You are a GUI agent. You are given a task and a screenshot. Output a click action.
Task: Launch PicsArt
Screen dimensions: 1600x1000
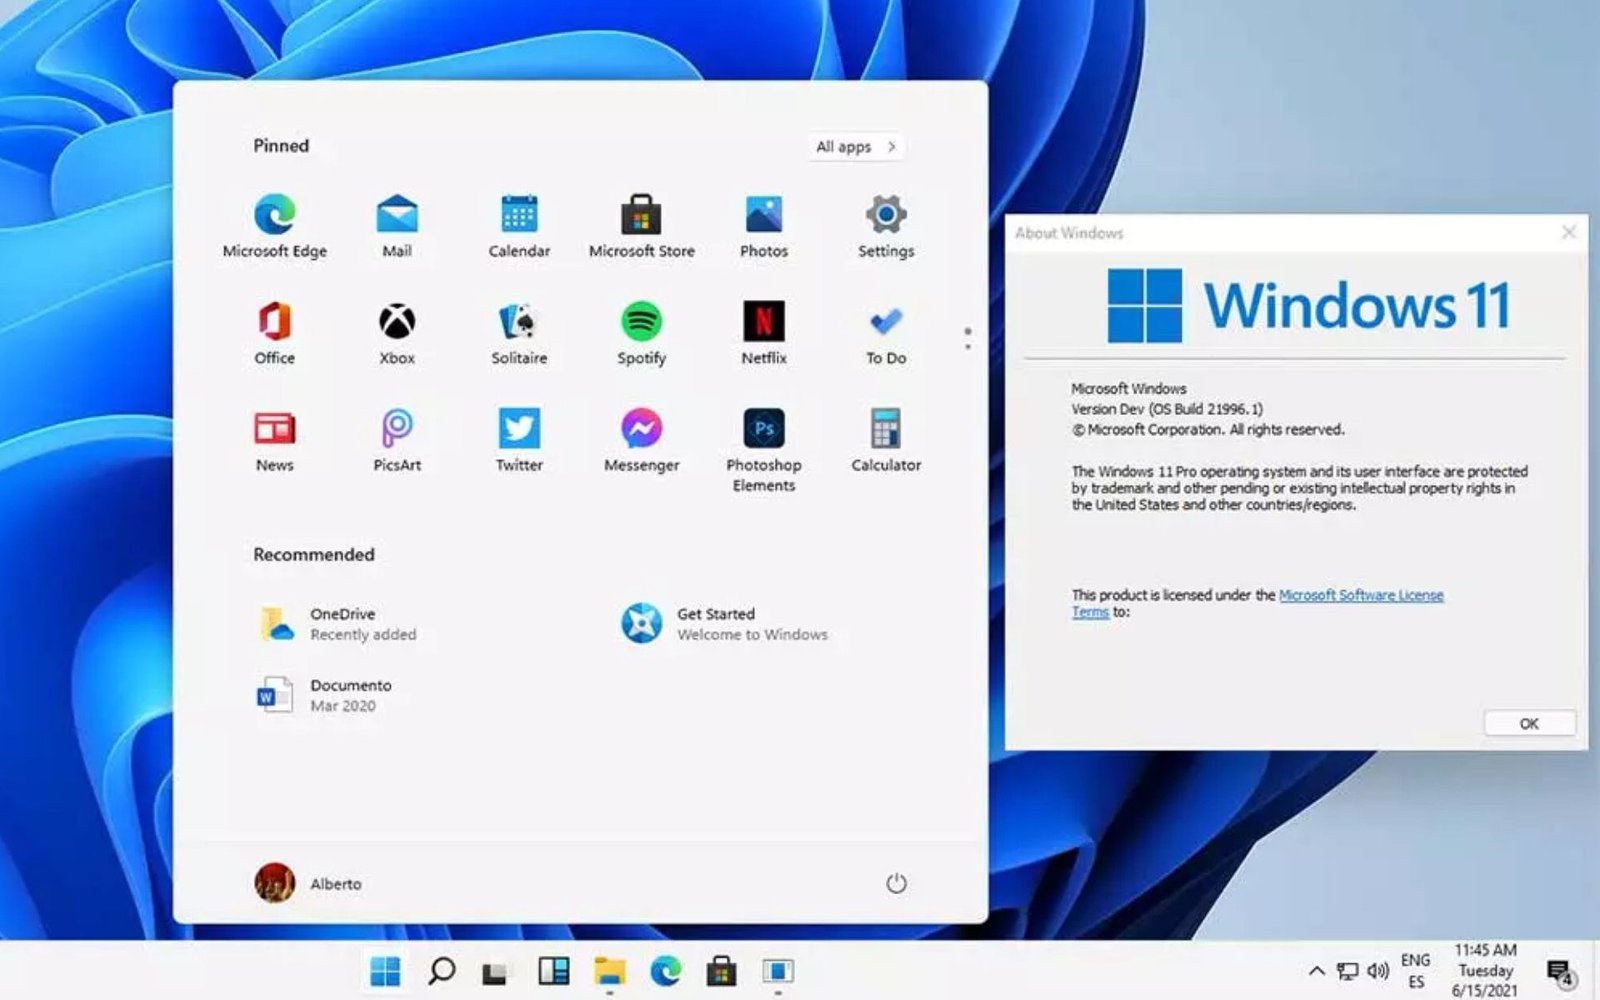pyautogui.click(x=397, y=441)
